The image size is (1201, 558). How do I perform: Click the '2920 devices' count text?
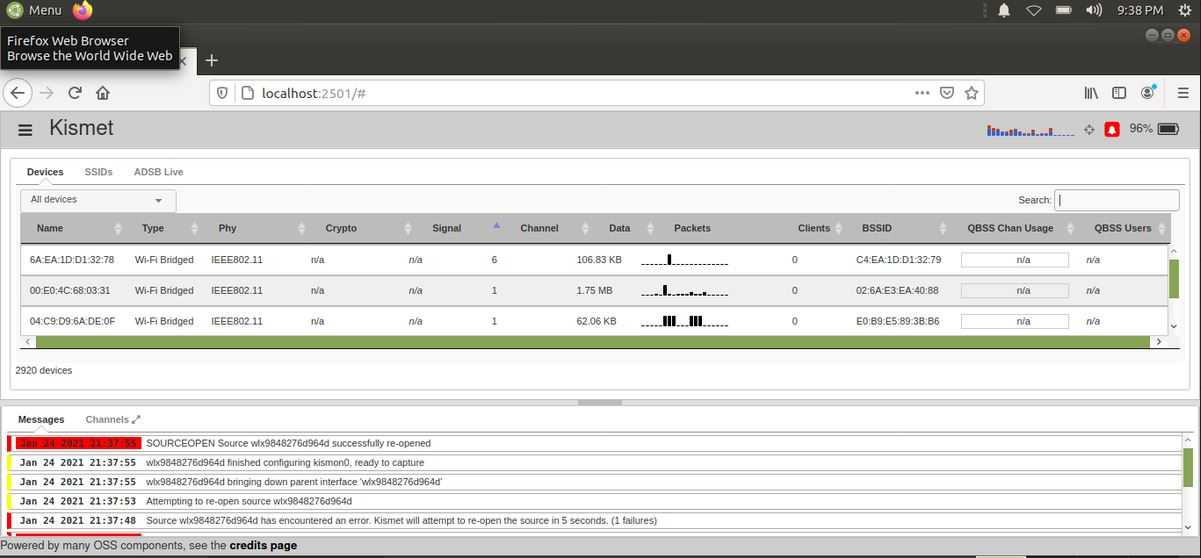click(44, 370)
